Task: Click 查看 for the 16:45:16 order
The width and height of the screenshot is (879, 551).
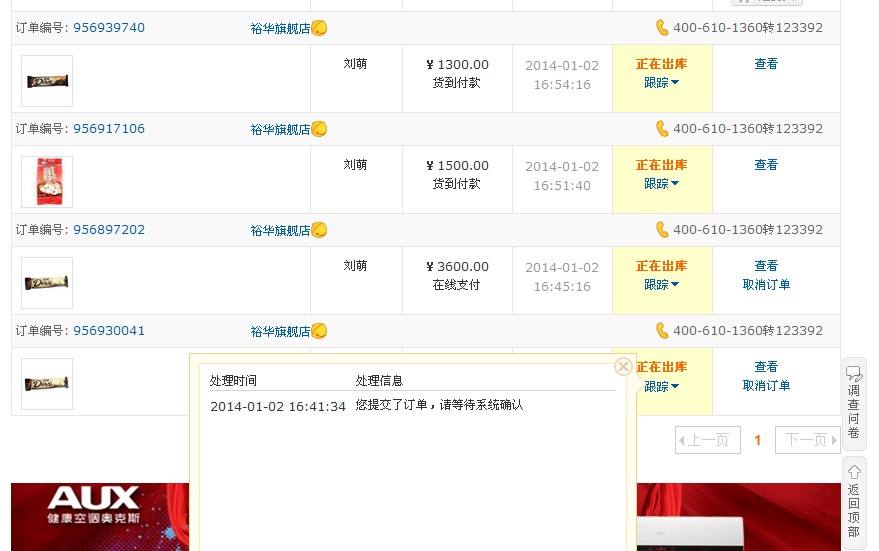Action: click(766, 265)
